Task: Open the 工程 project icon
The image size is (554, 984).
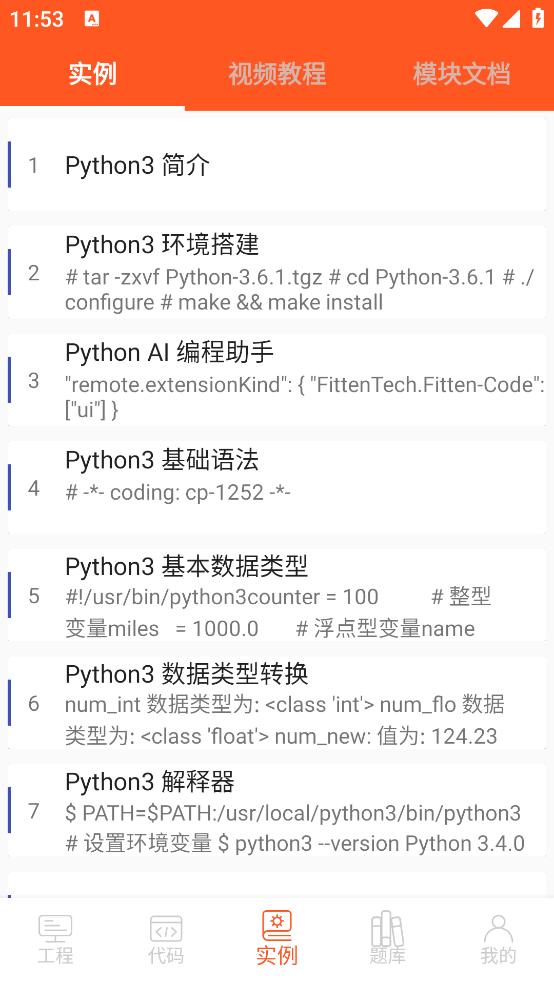Action: point(55,928)
